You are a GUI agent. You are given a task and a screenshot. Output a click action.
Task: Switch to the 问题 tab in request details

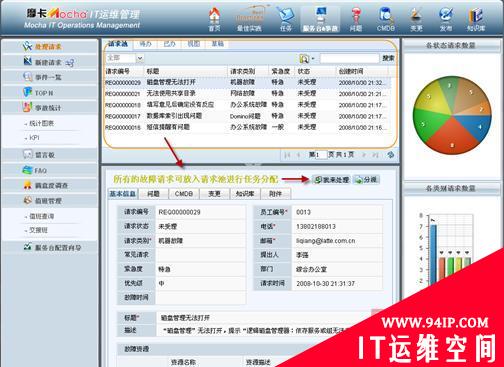pos(153,194)
